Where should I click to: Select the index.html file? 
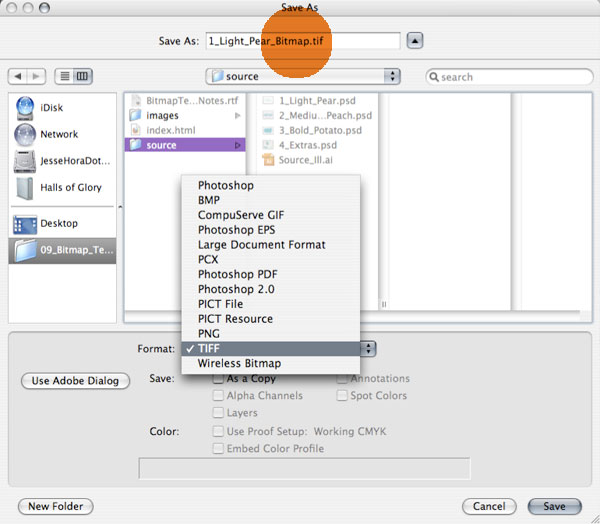click(185, 130)
